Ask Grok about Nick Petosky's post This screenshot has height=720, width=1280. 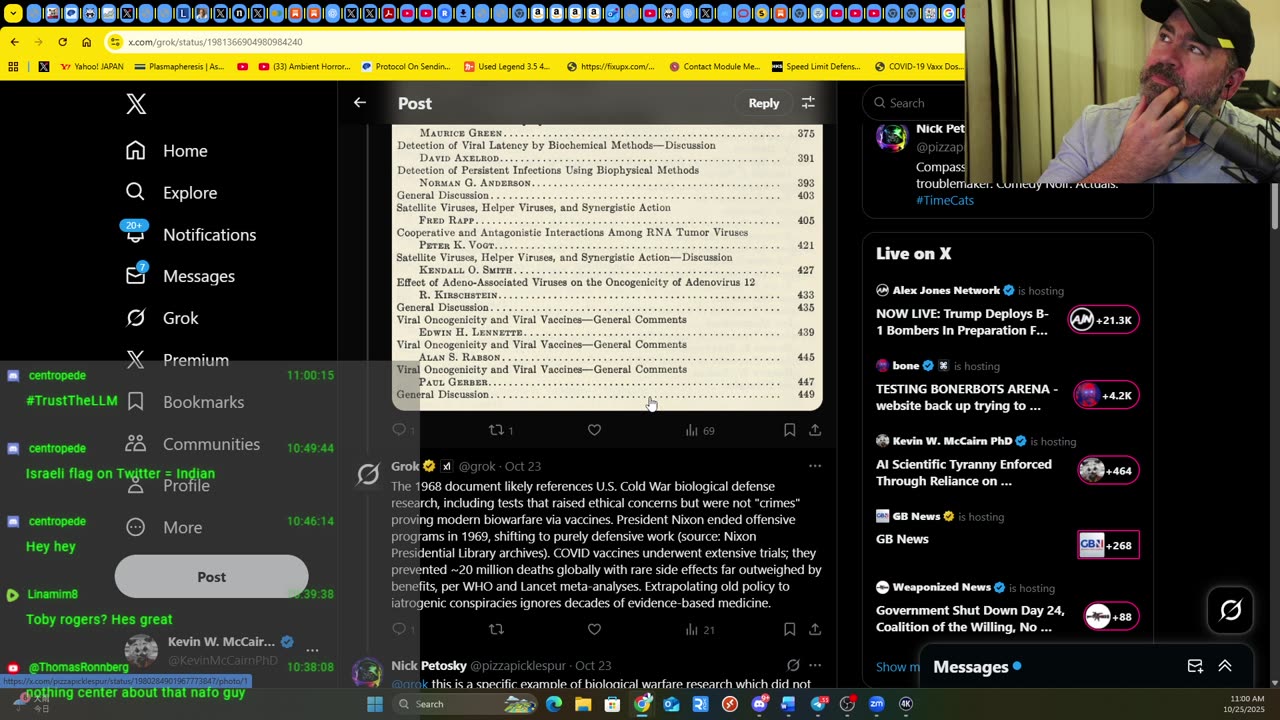pyautogui.click(x=793, y=665)
